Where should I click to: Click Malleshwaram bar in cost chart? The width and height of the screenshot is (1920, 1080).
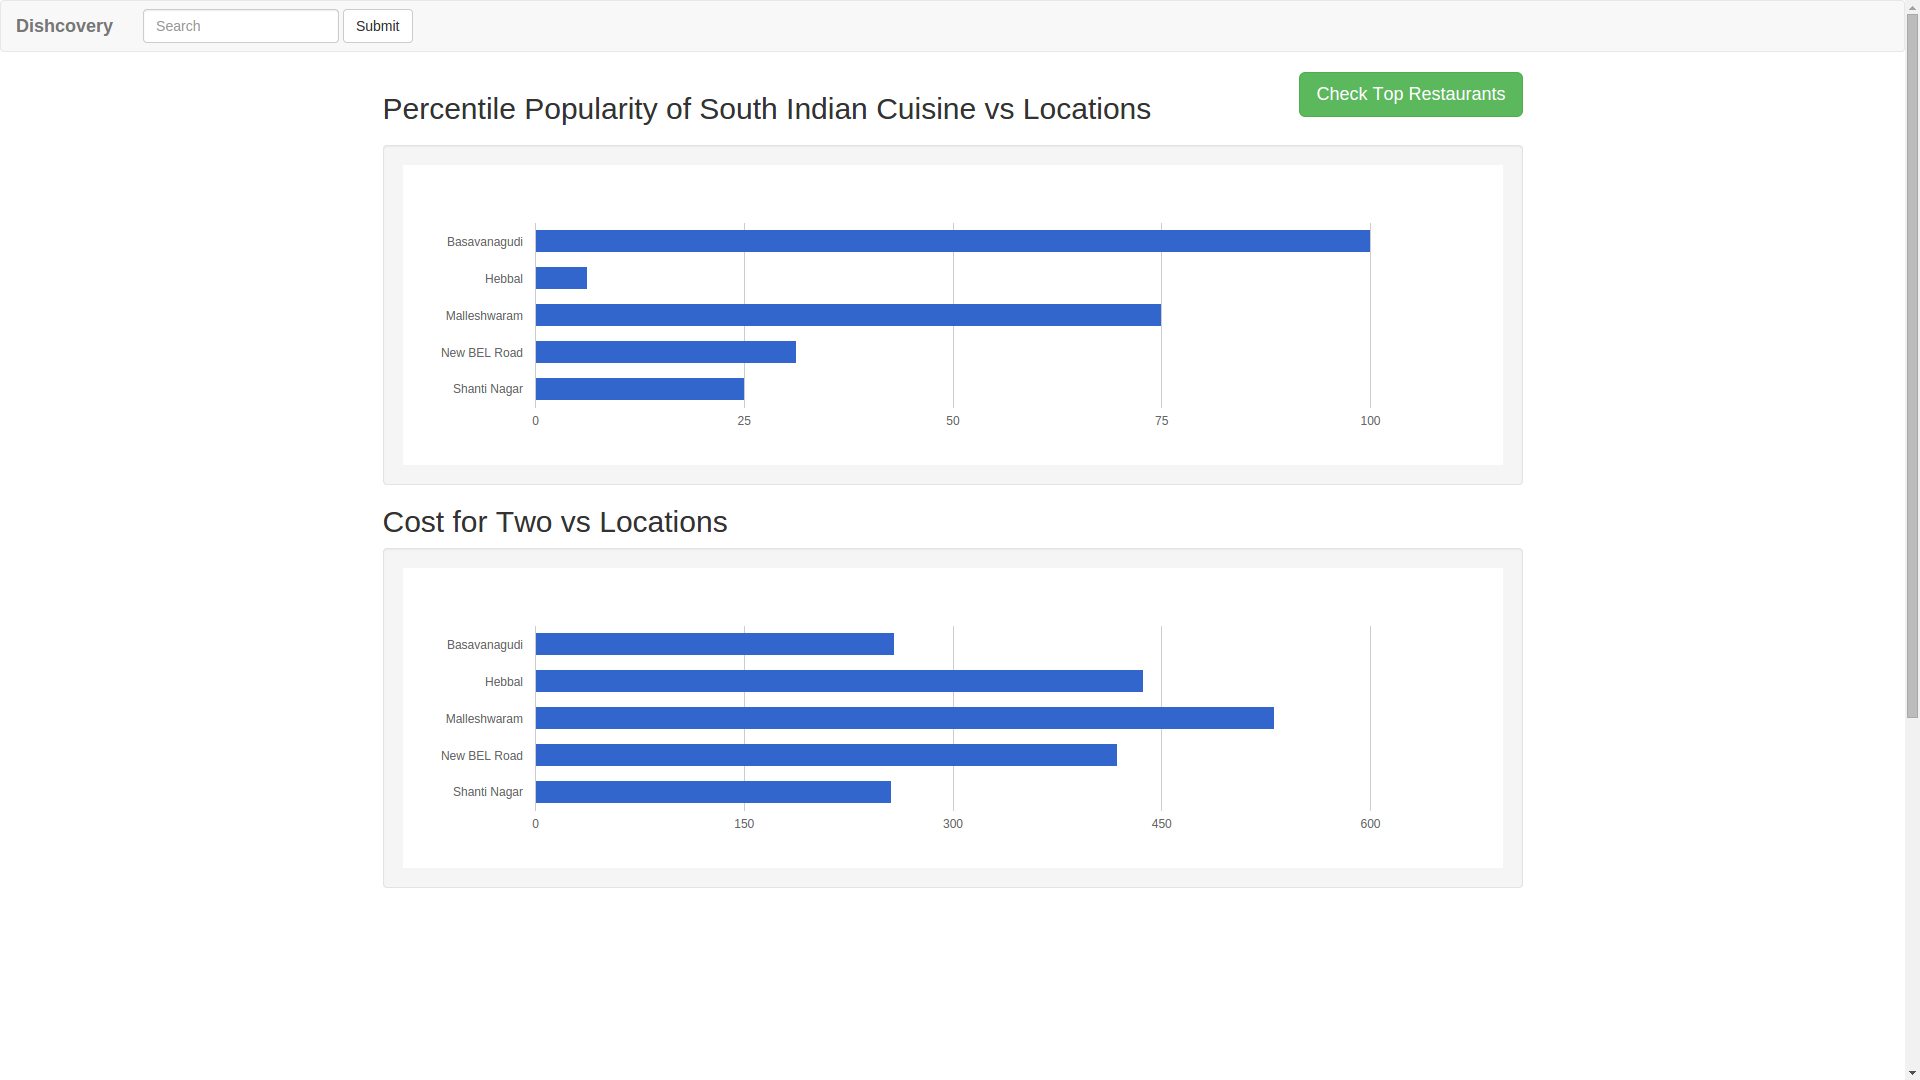point(904,718)
